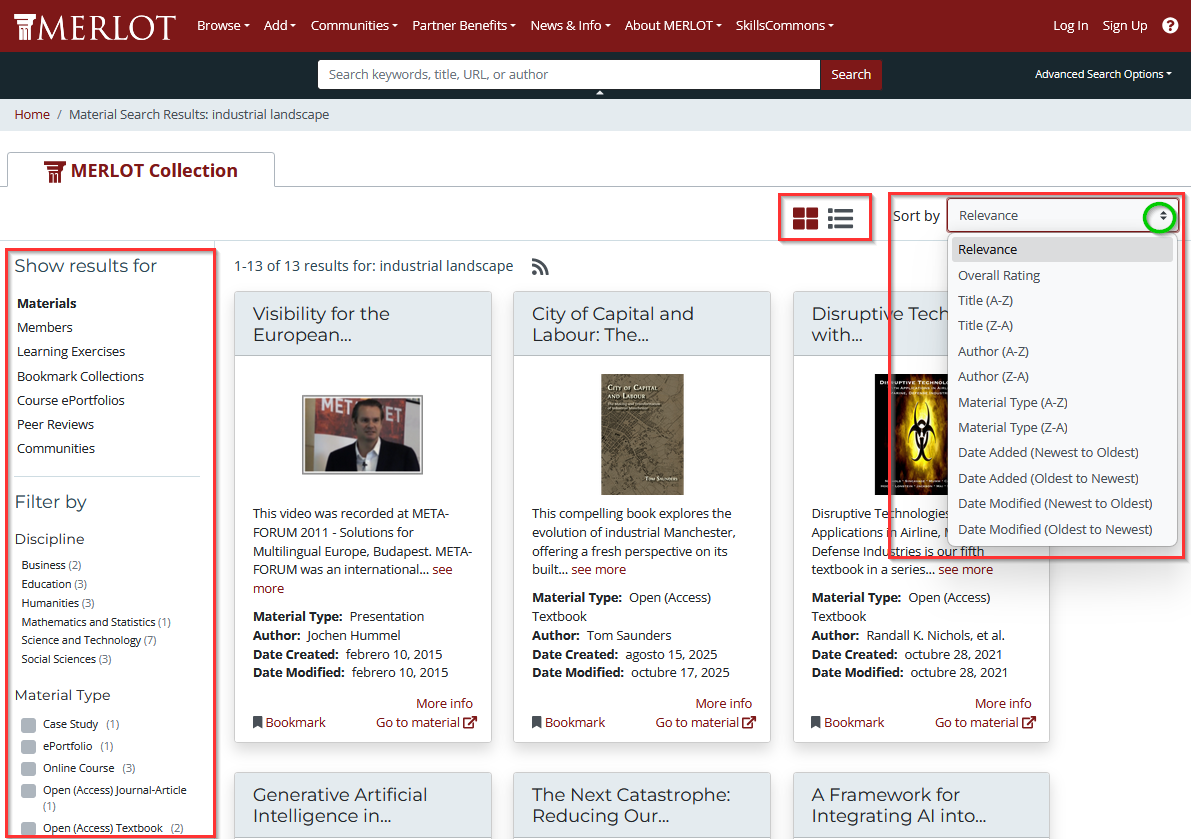Viewport: 1191px width, 839px height.
Task: Enable the ePortfolio filter checkbox
Action: tap(29, 747)
